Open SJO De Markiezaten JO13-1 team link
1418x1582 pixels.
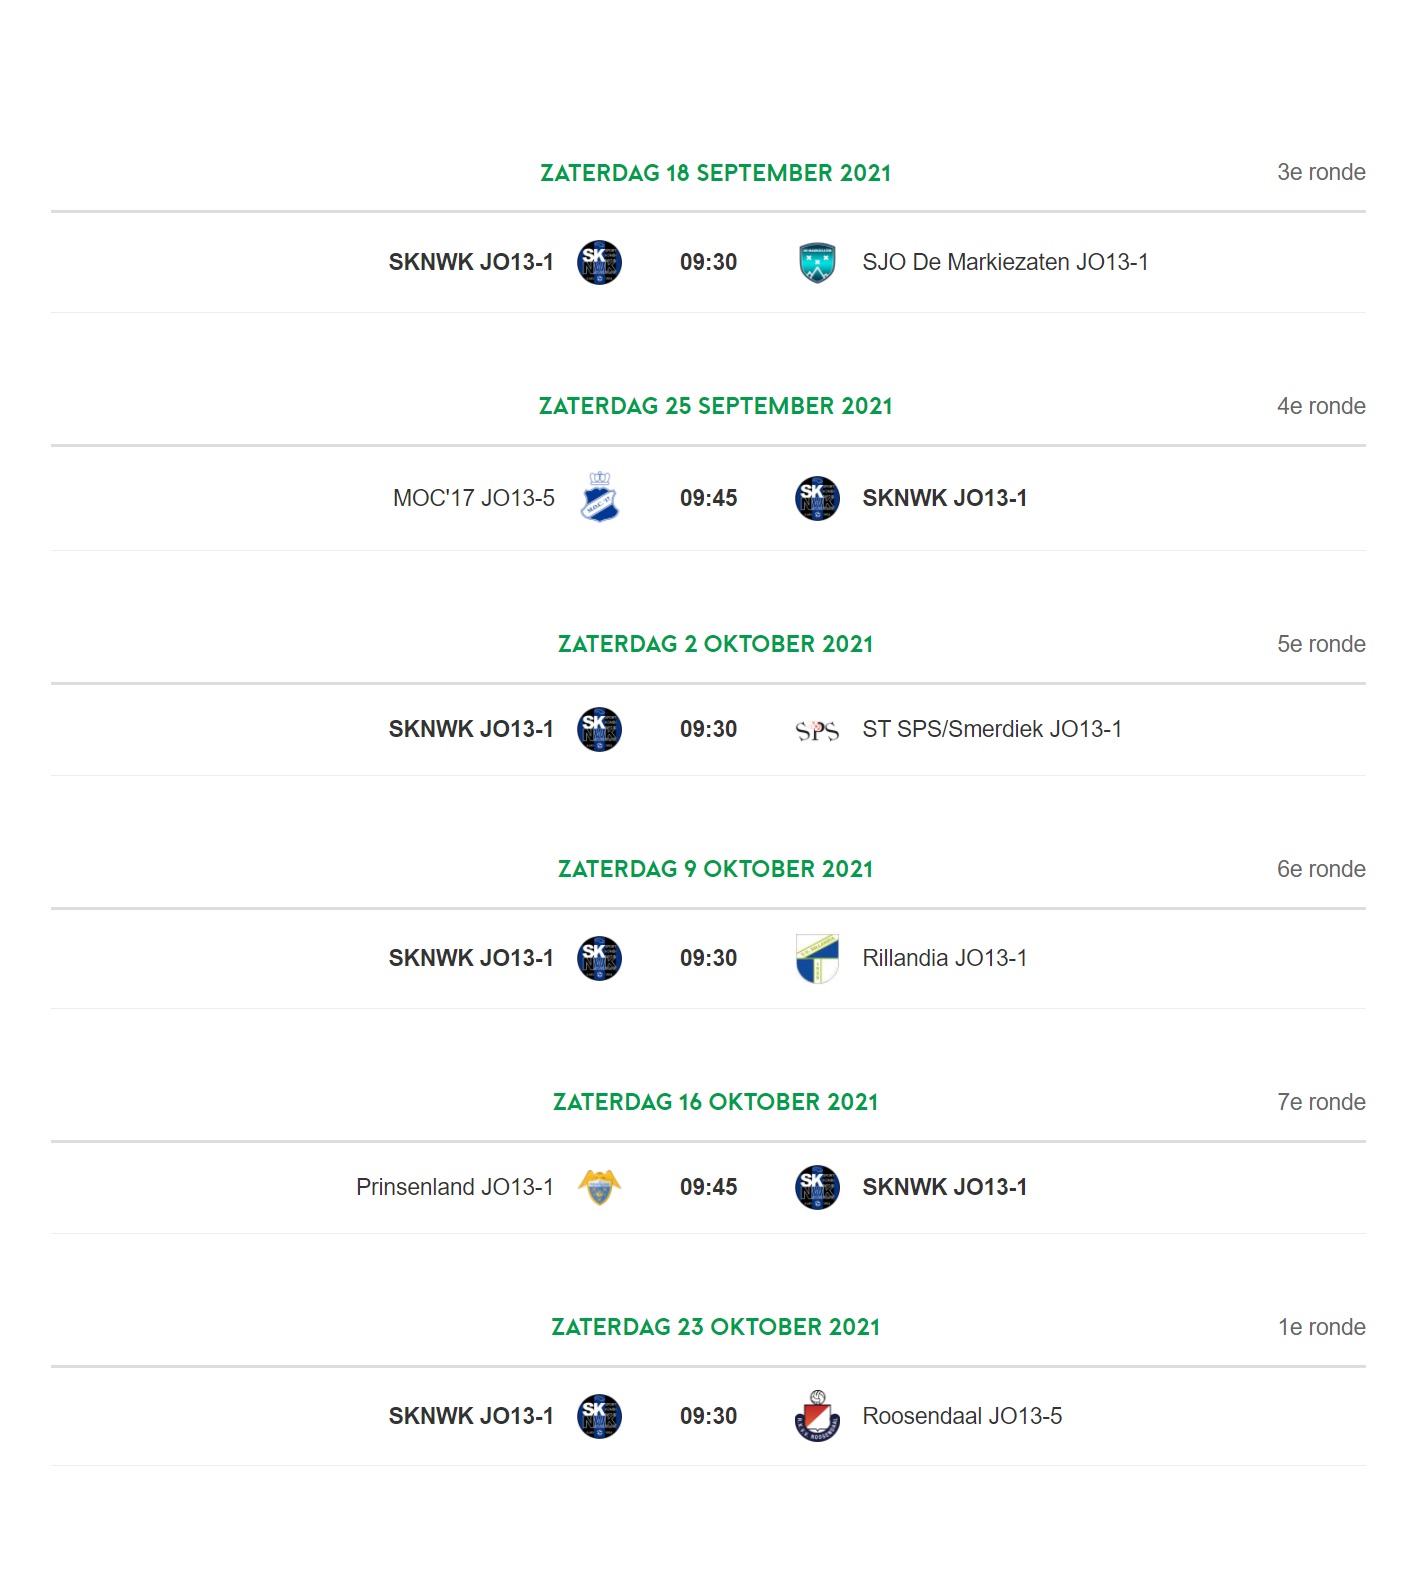pos(1005,262)
